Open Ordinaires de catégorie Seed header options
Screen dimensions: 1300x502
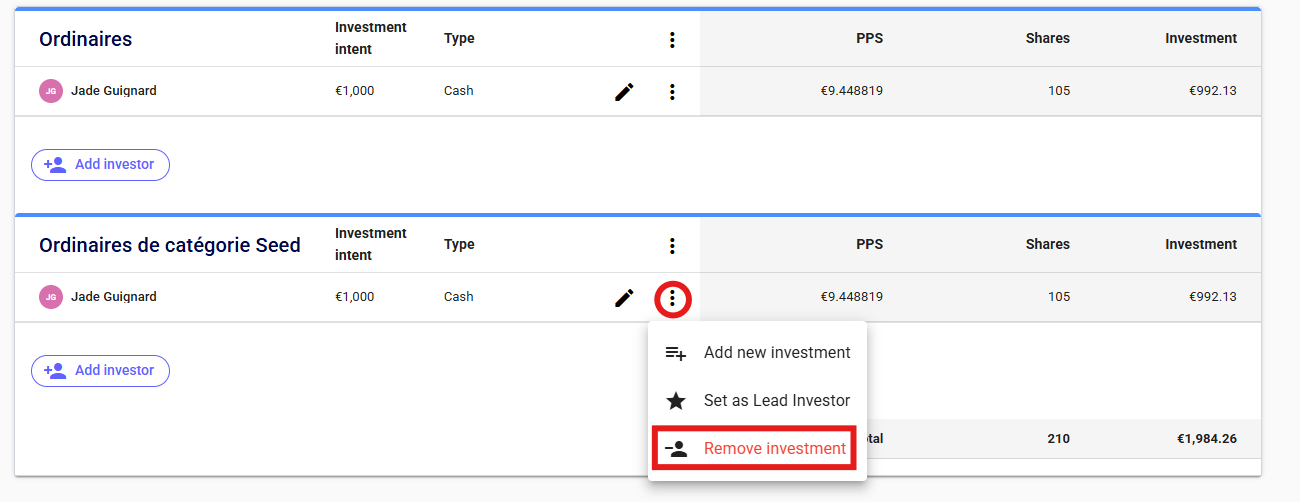tap(672, 246)
